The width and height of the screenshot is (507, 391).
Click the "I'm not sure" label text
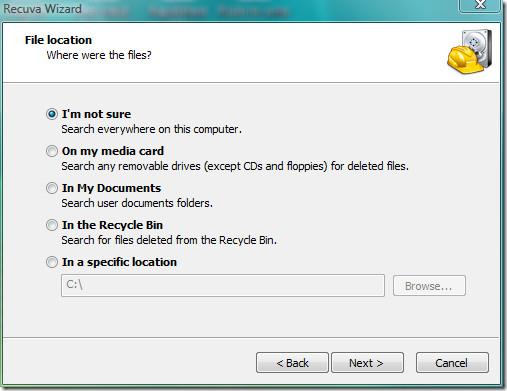tap(96, 114)
